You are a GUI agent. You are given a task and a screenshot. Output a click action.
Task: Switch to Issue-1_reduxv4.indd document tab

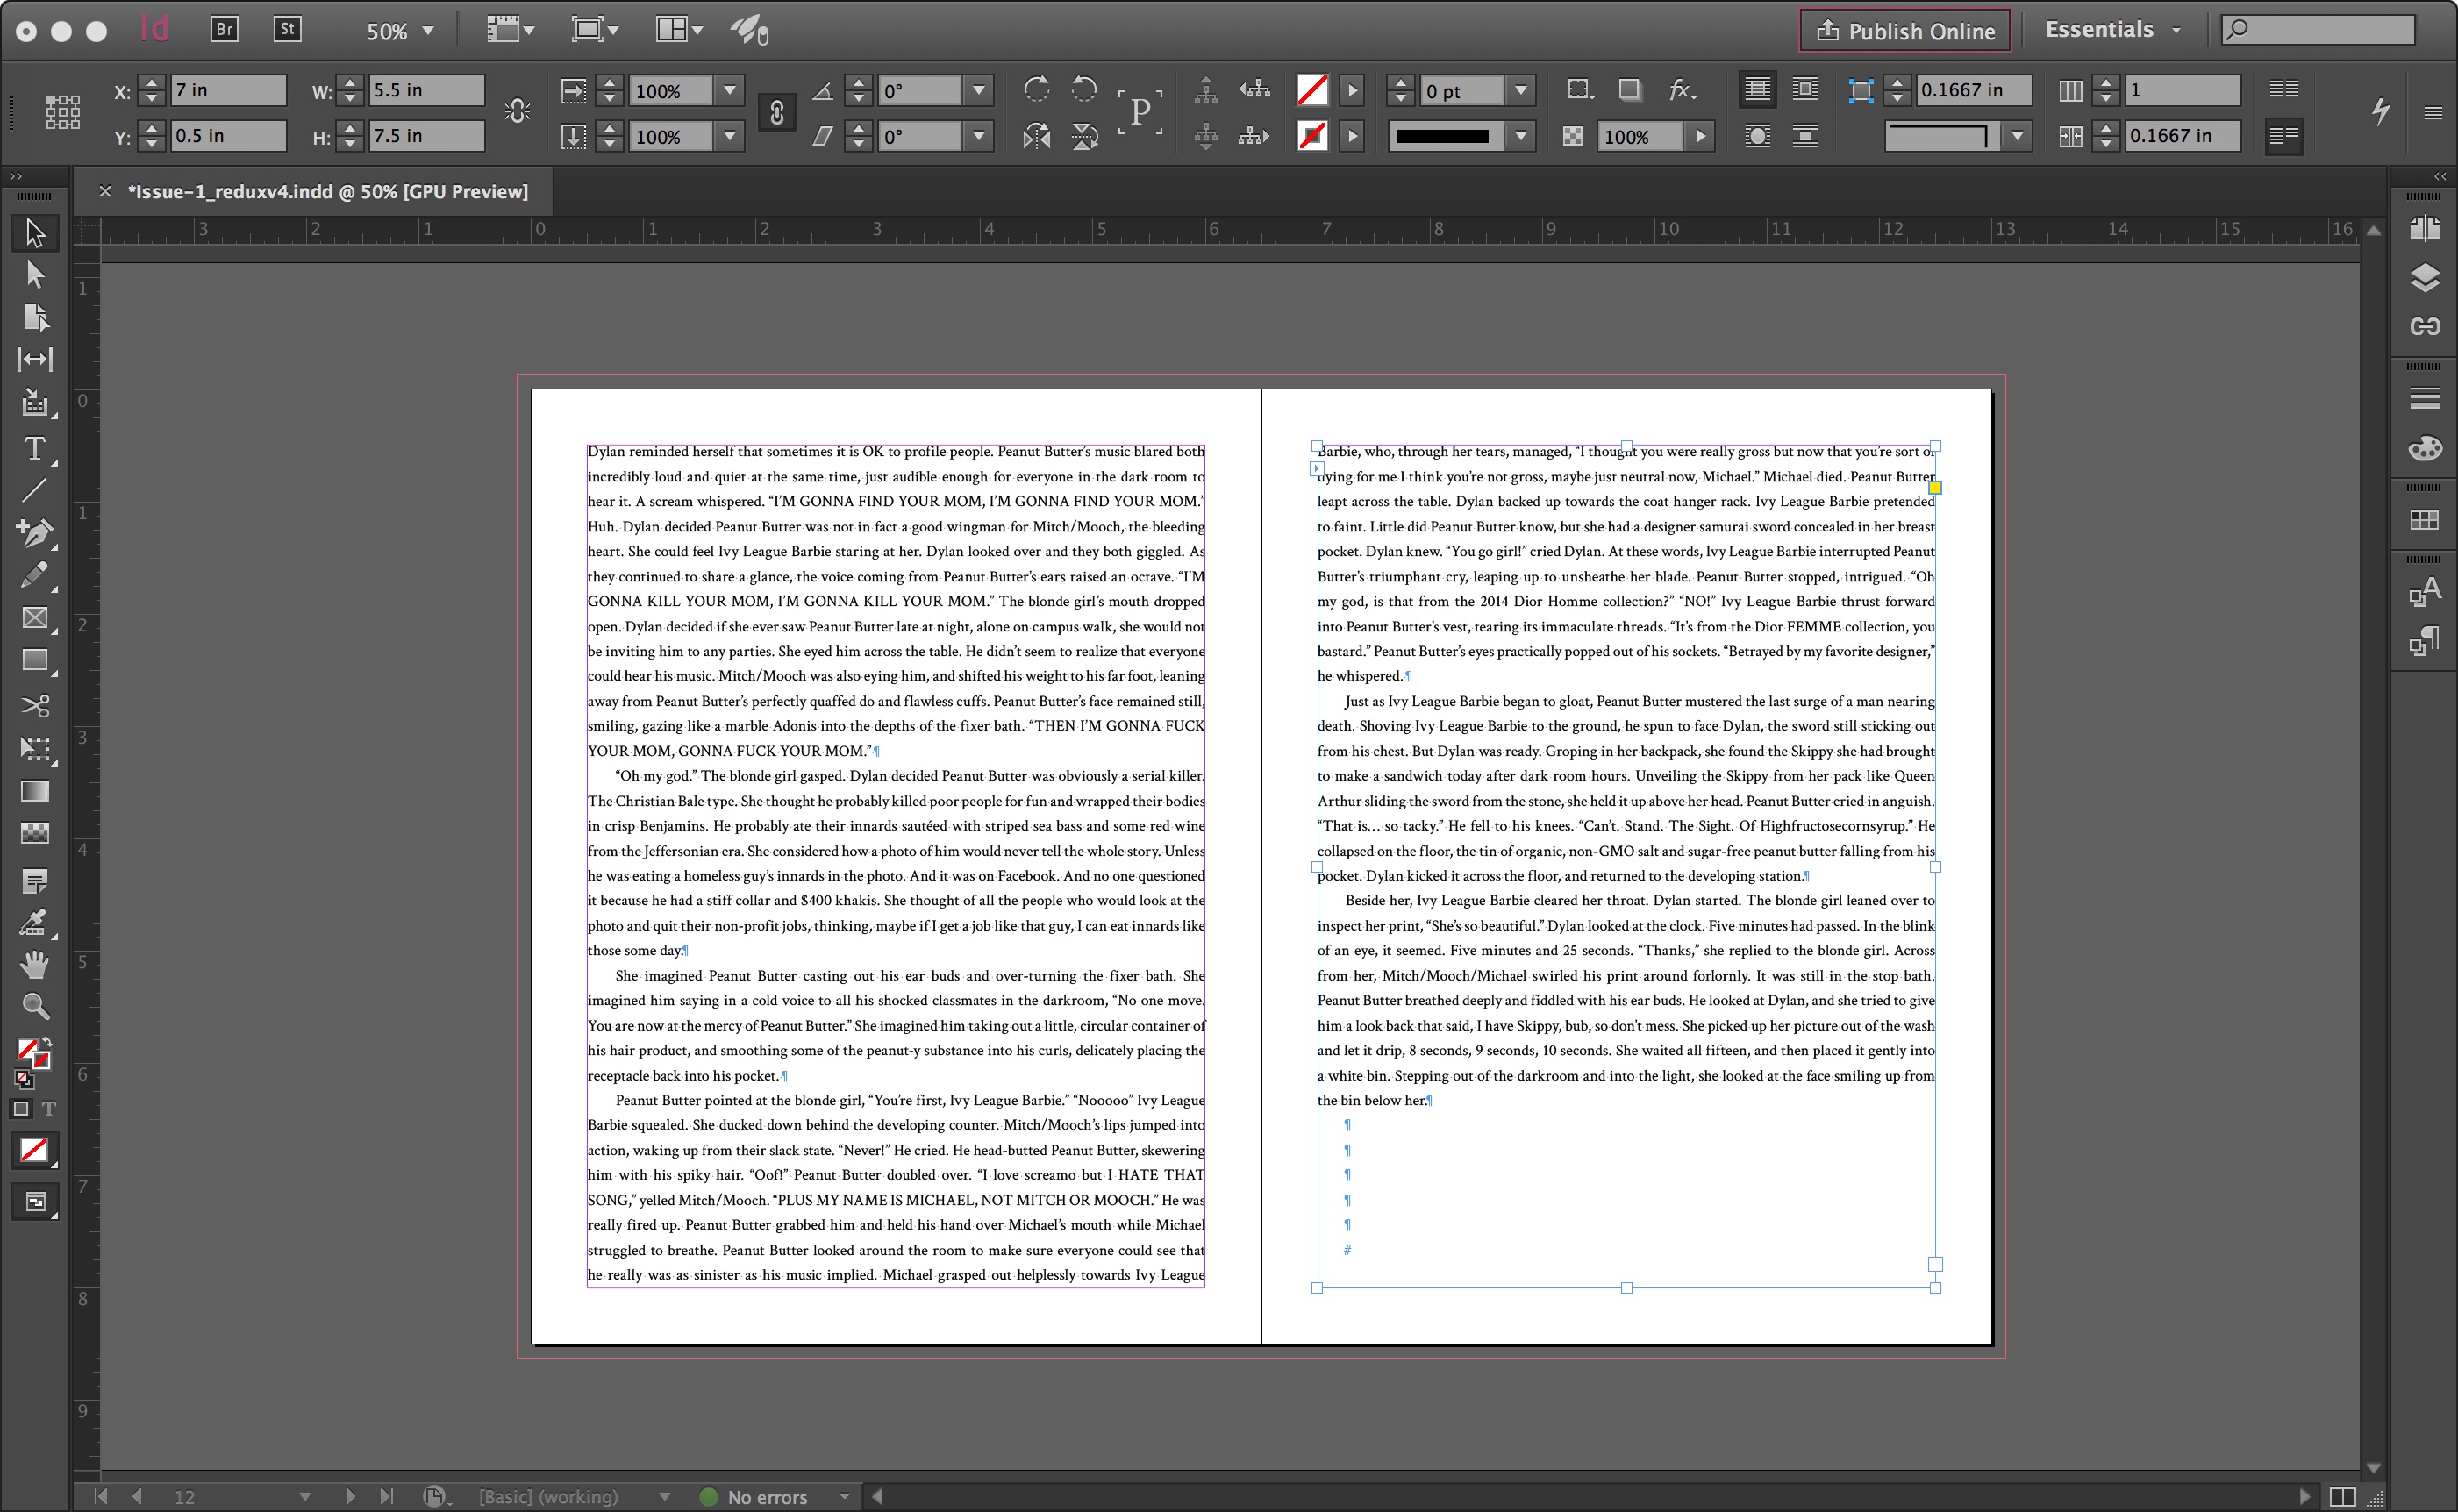(328, 192)
